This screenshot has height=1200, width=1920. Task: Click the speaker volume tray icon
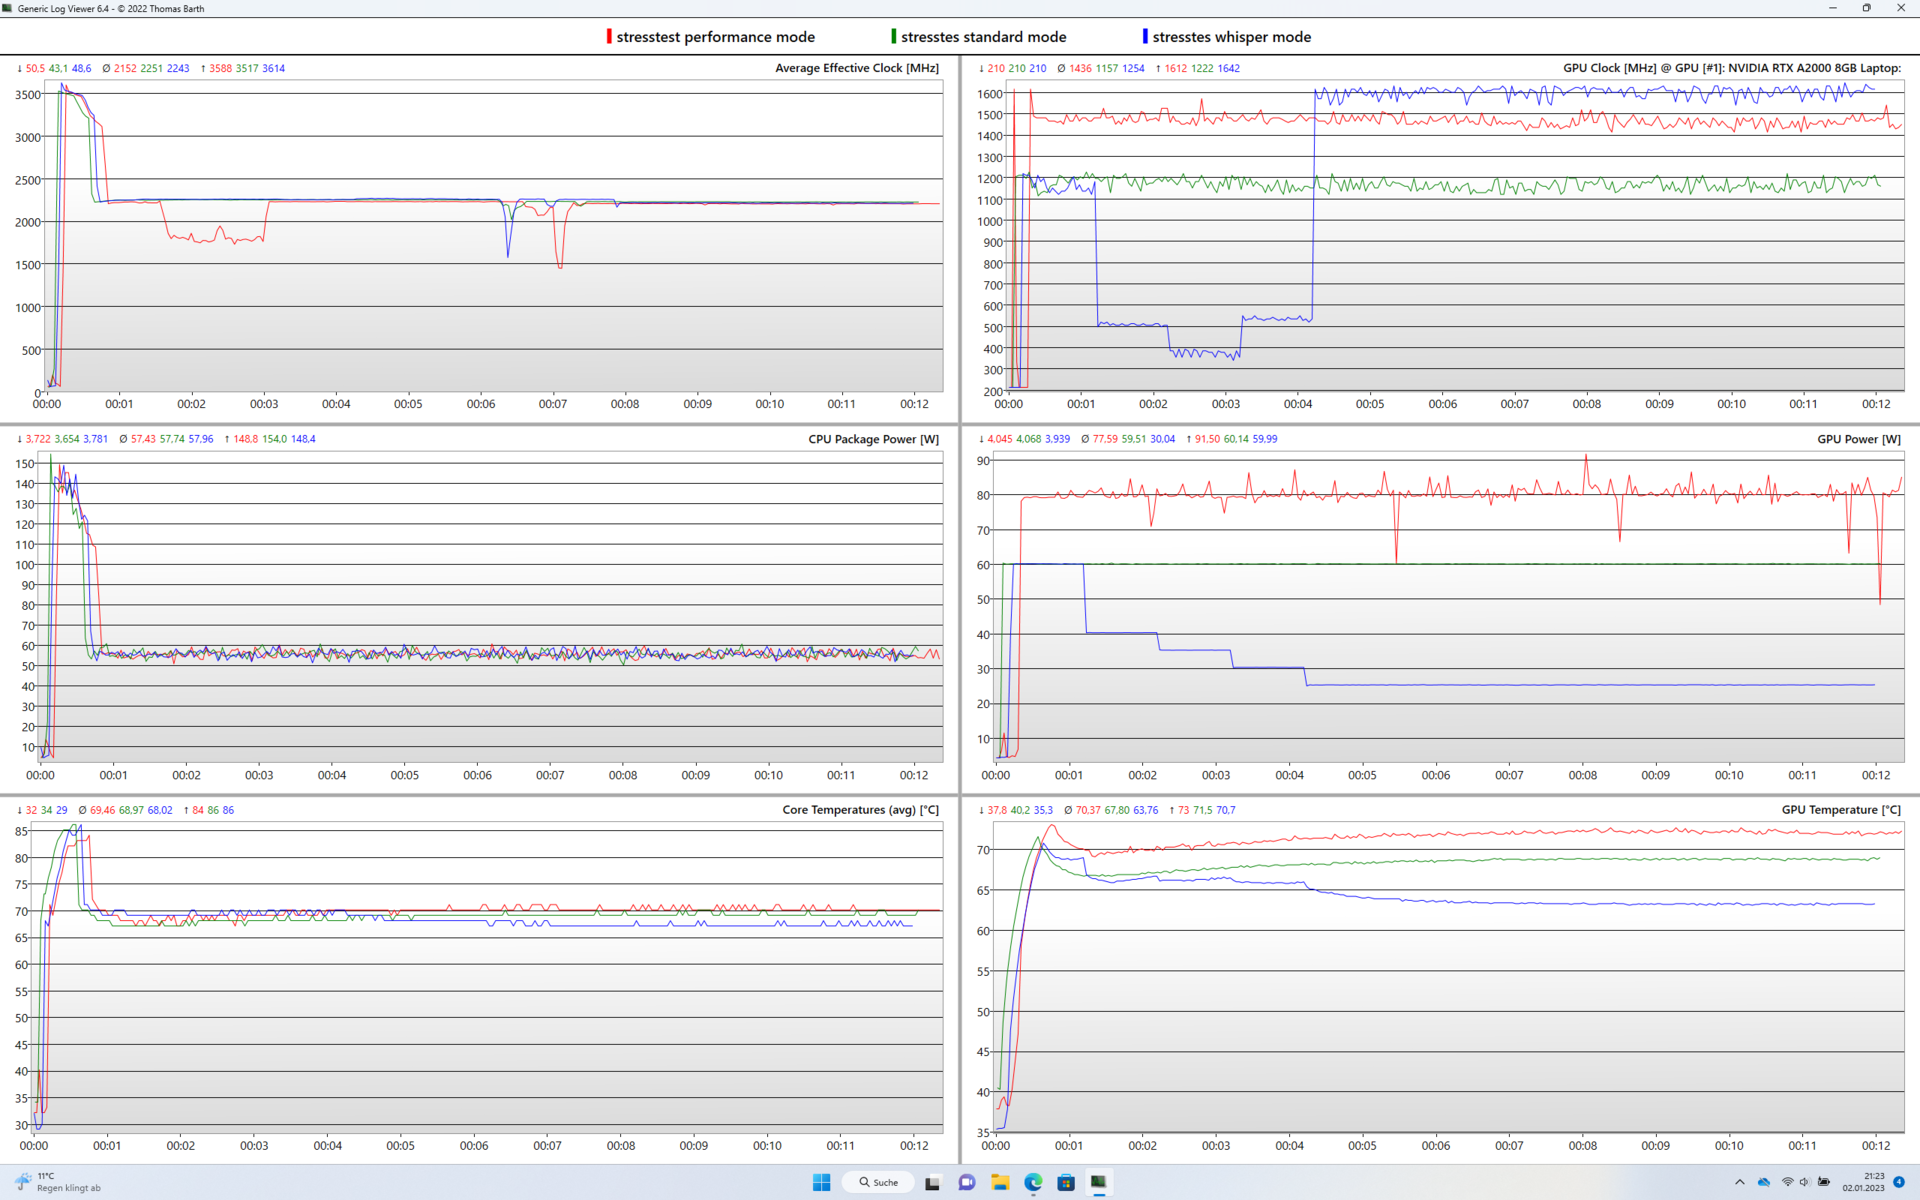[x=1805, y=1182]
